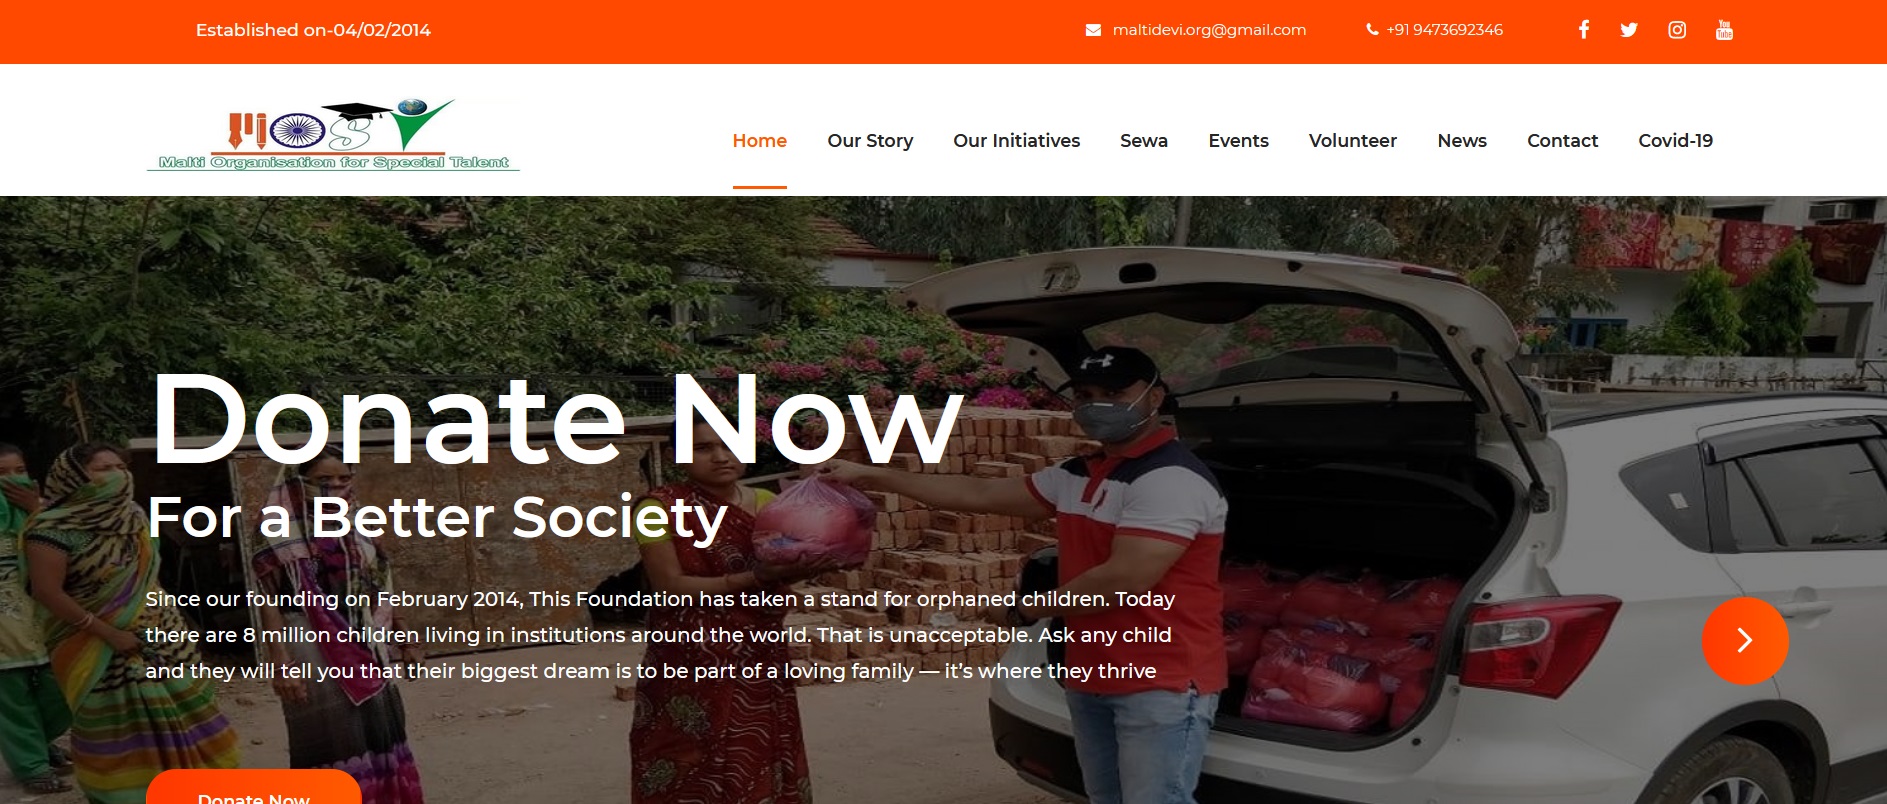The height and width of the screenshot is (804, 1887).
Task: Open the Instagram social icon
Action: coord(1677,30)
